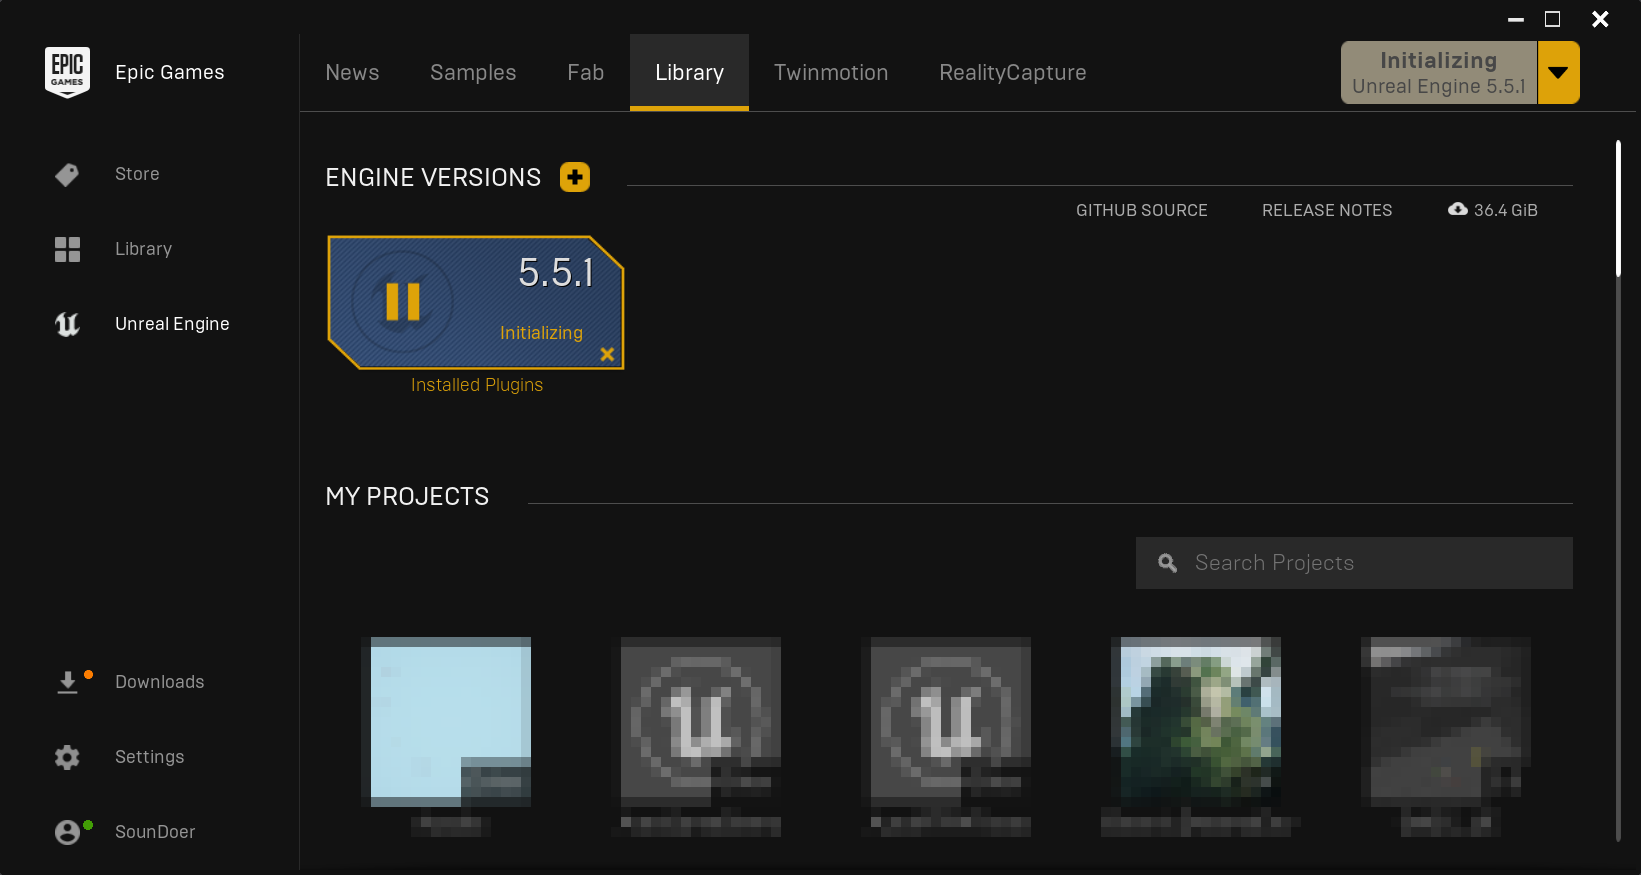Click the Search Projects input field
Image resolution: width=1641 pixels, height=875 pixels.
(x=1354, y=563)
